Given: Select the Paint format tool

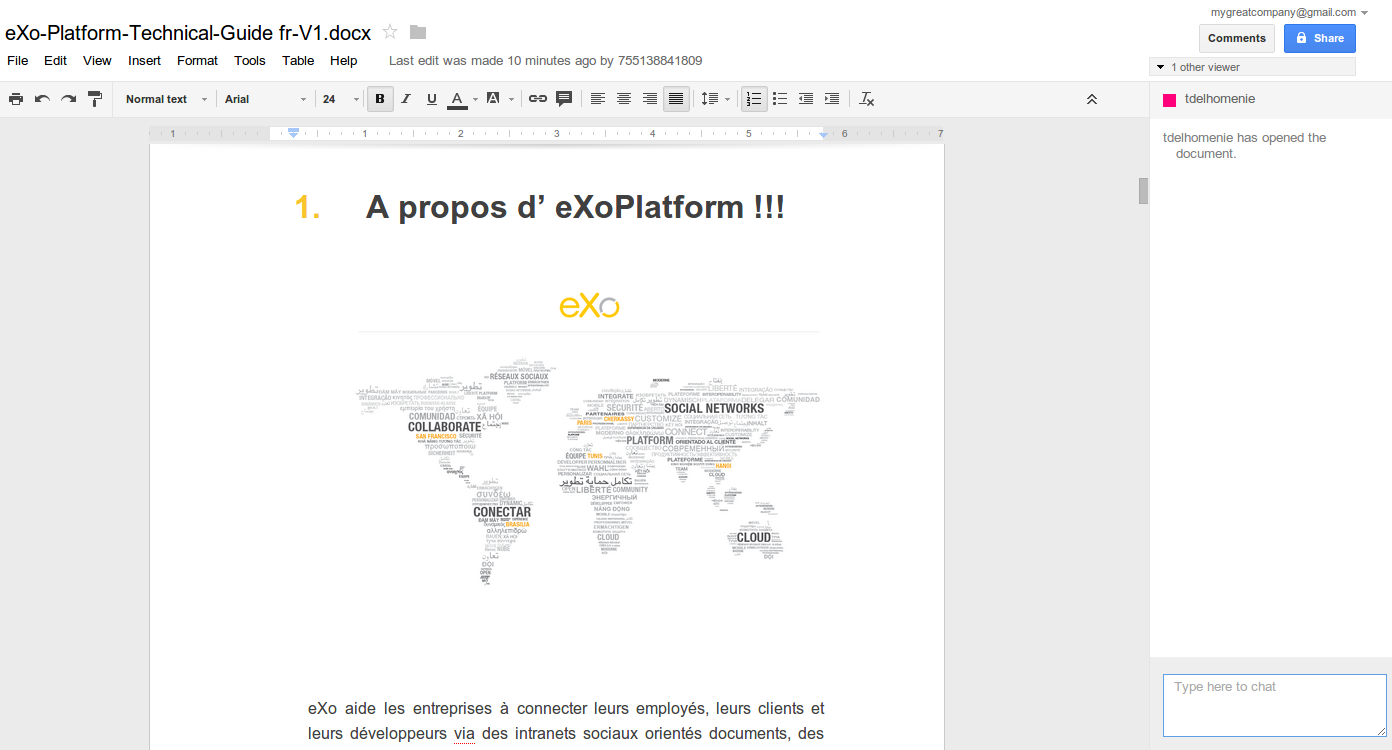Looking at the screenshot, I should pyautogui.click(x=95, y=99).
